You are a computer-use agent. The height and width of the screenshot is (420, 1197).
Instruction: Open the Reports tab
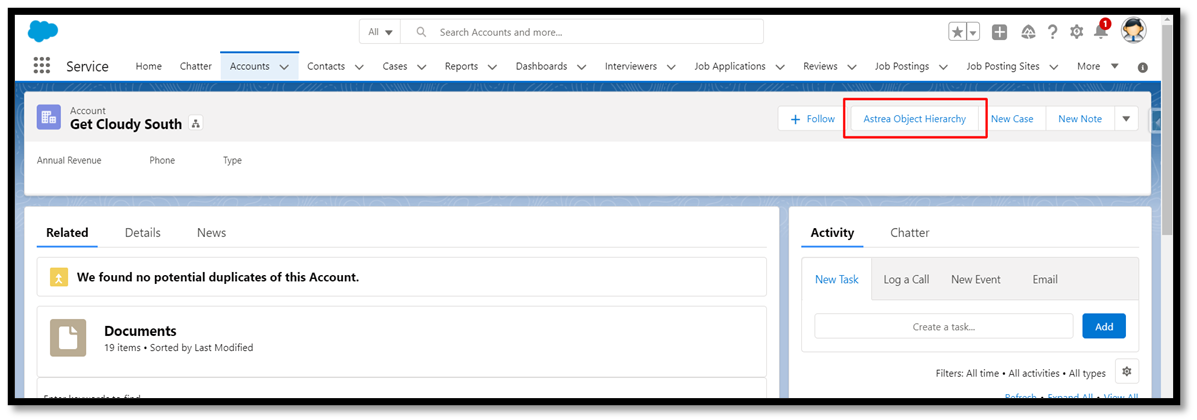tap(462, 66)
